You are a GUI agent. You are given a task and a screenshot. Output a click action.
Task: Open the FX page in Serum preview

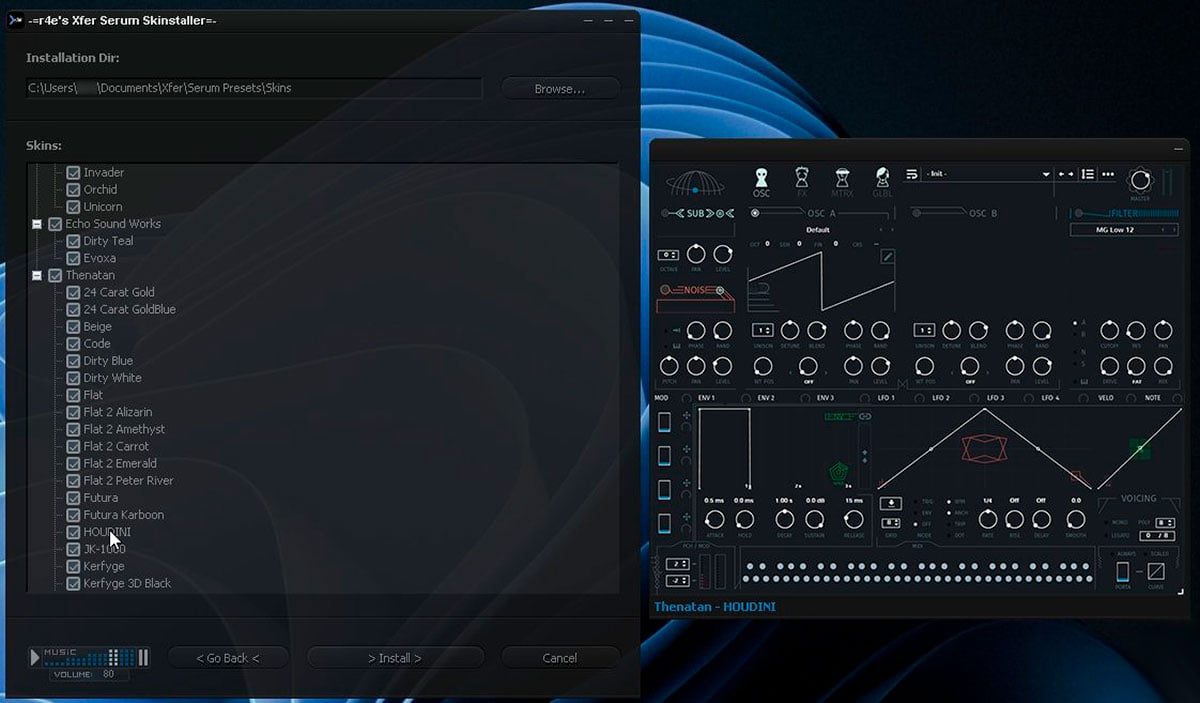802,181
